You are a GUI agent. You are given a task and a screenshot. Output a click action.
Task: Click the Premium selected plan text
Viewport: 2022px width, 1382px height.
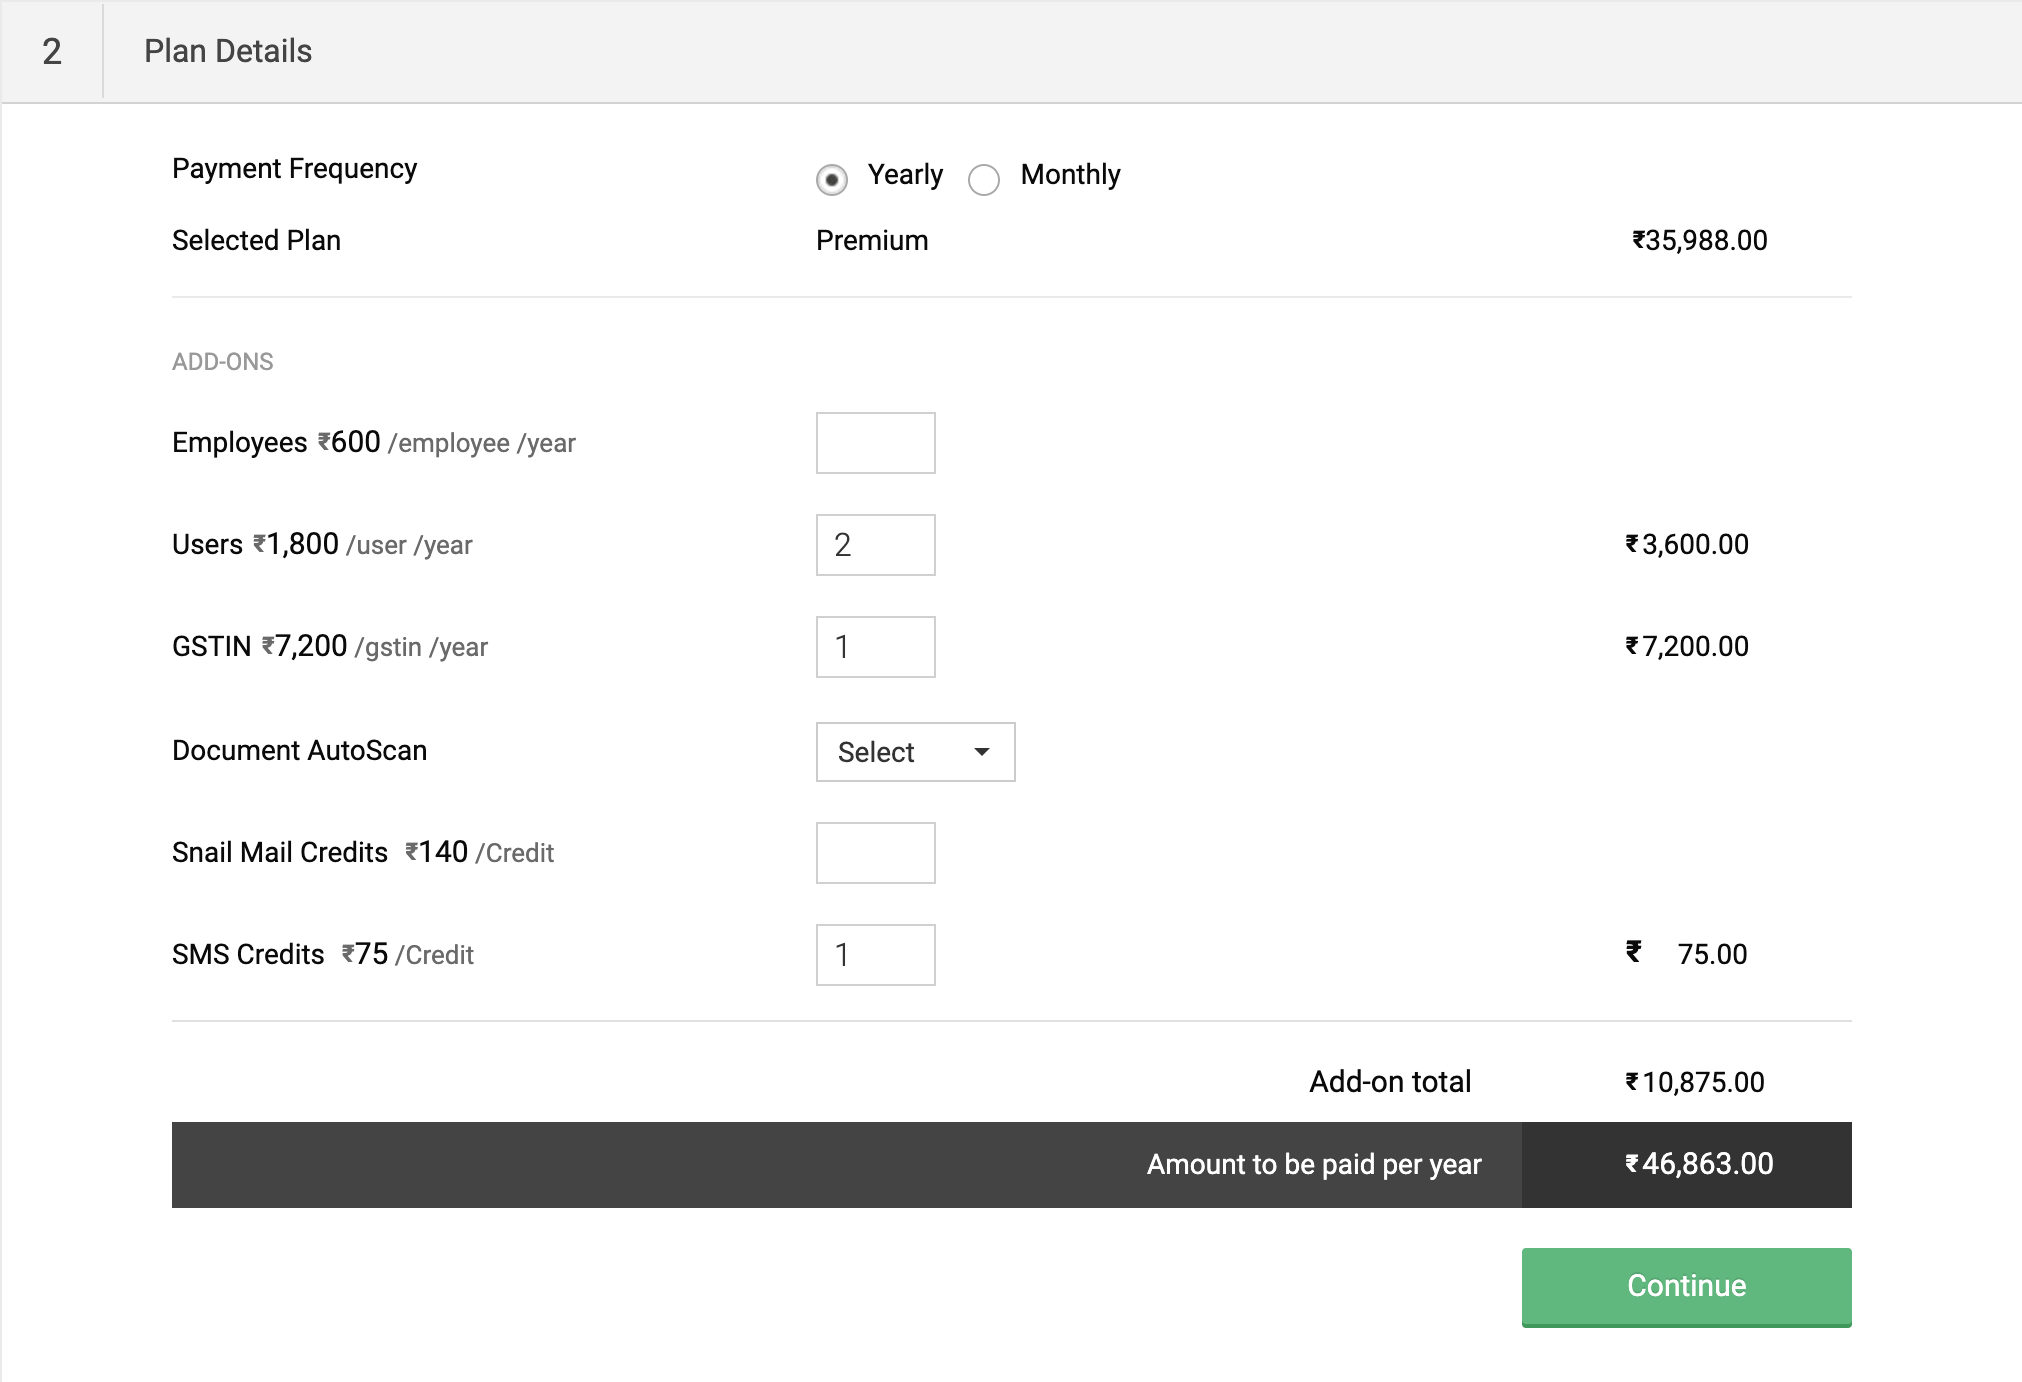coord(872,241)
